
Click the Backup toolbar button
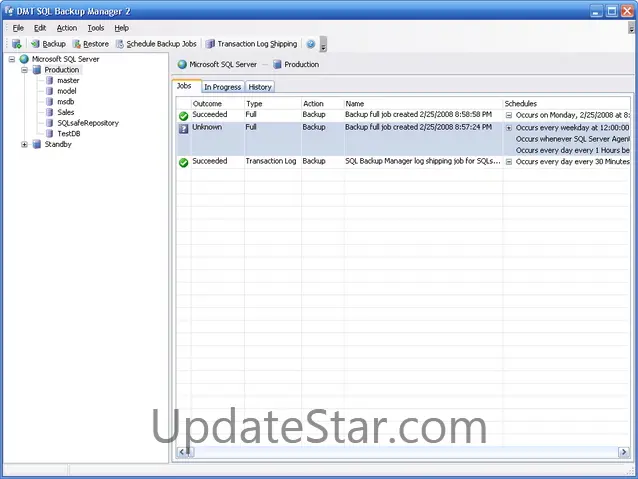point(48,44)
